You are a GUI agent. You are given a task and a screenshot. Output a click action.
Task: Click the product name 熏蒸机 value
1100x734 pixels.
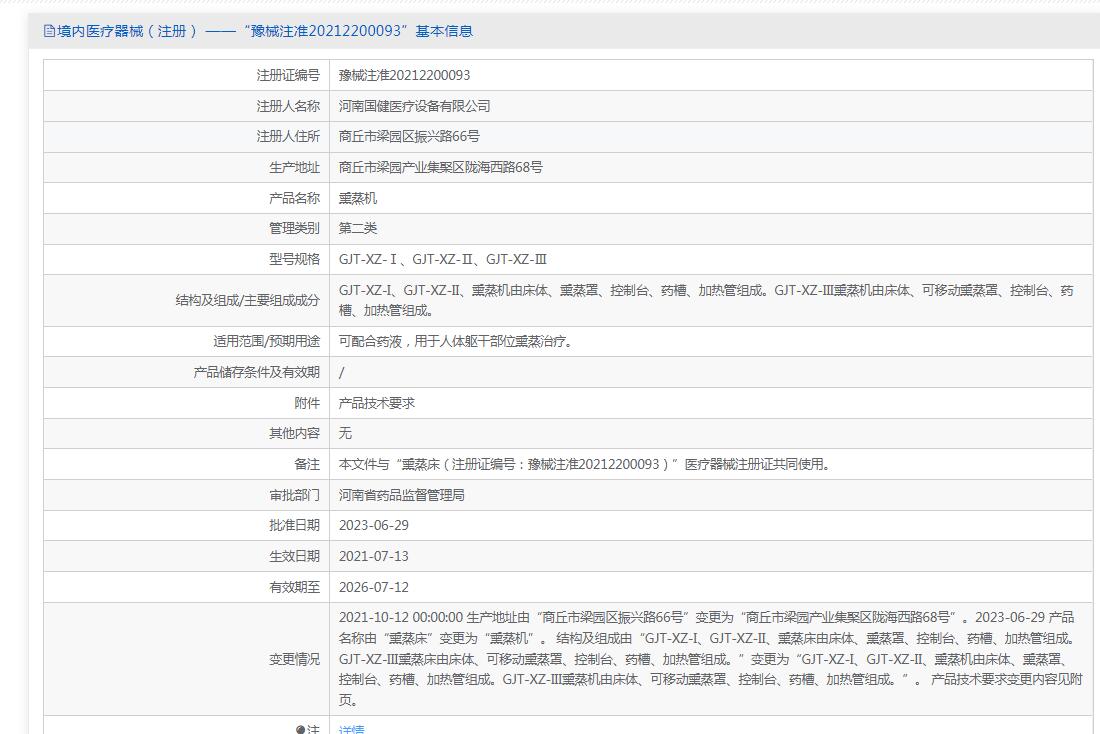pos(358,198)
